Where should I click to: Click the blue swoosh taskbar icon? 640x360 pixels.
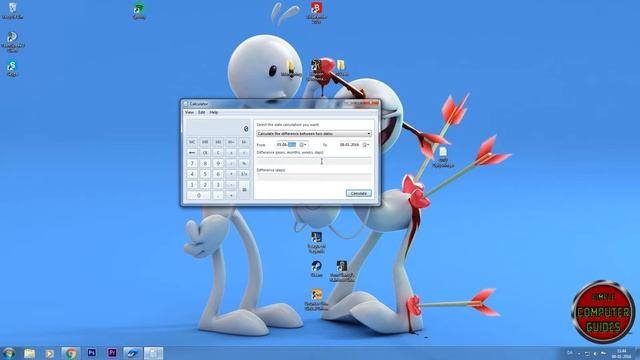click(x=132, y=353)
